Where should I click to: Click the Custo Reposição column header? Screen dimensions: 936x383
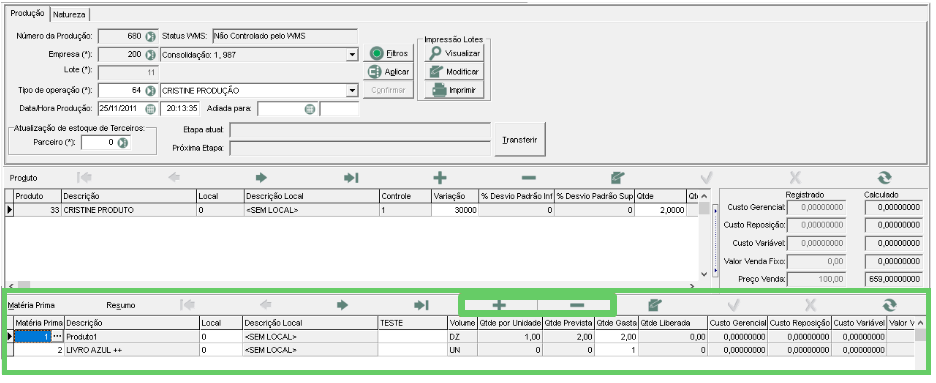click(x=799, y=323)
